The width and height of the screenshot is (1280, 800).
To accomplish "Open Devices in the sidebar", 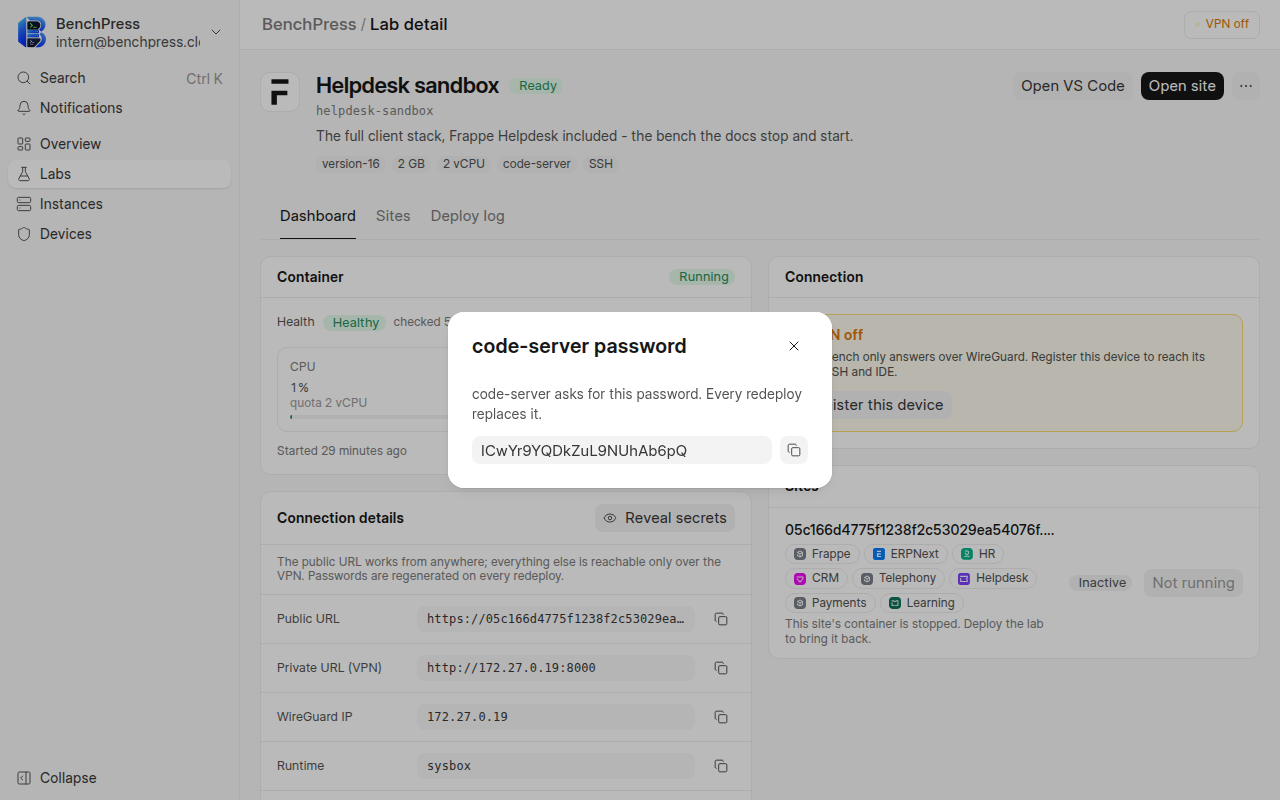I will point(120,234).
